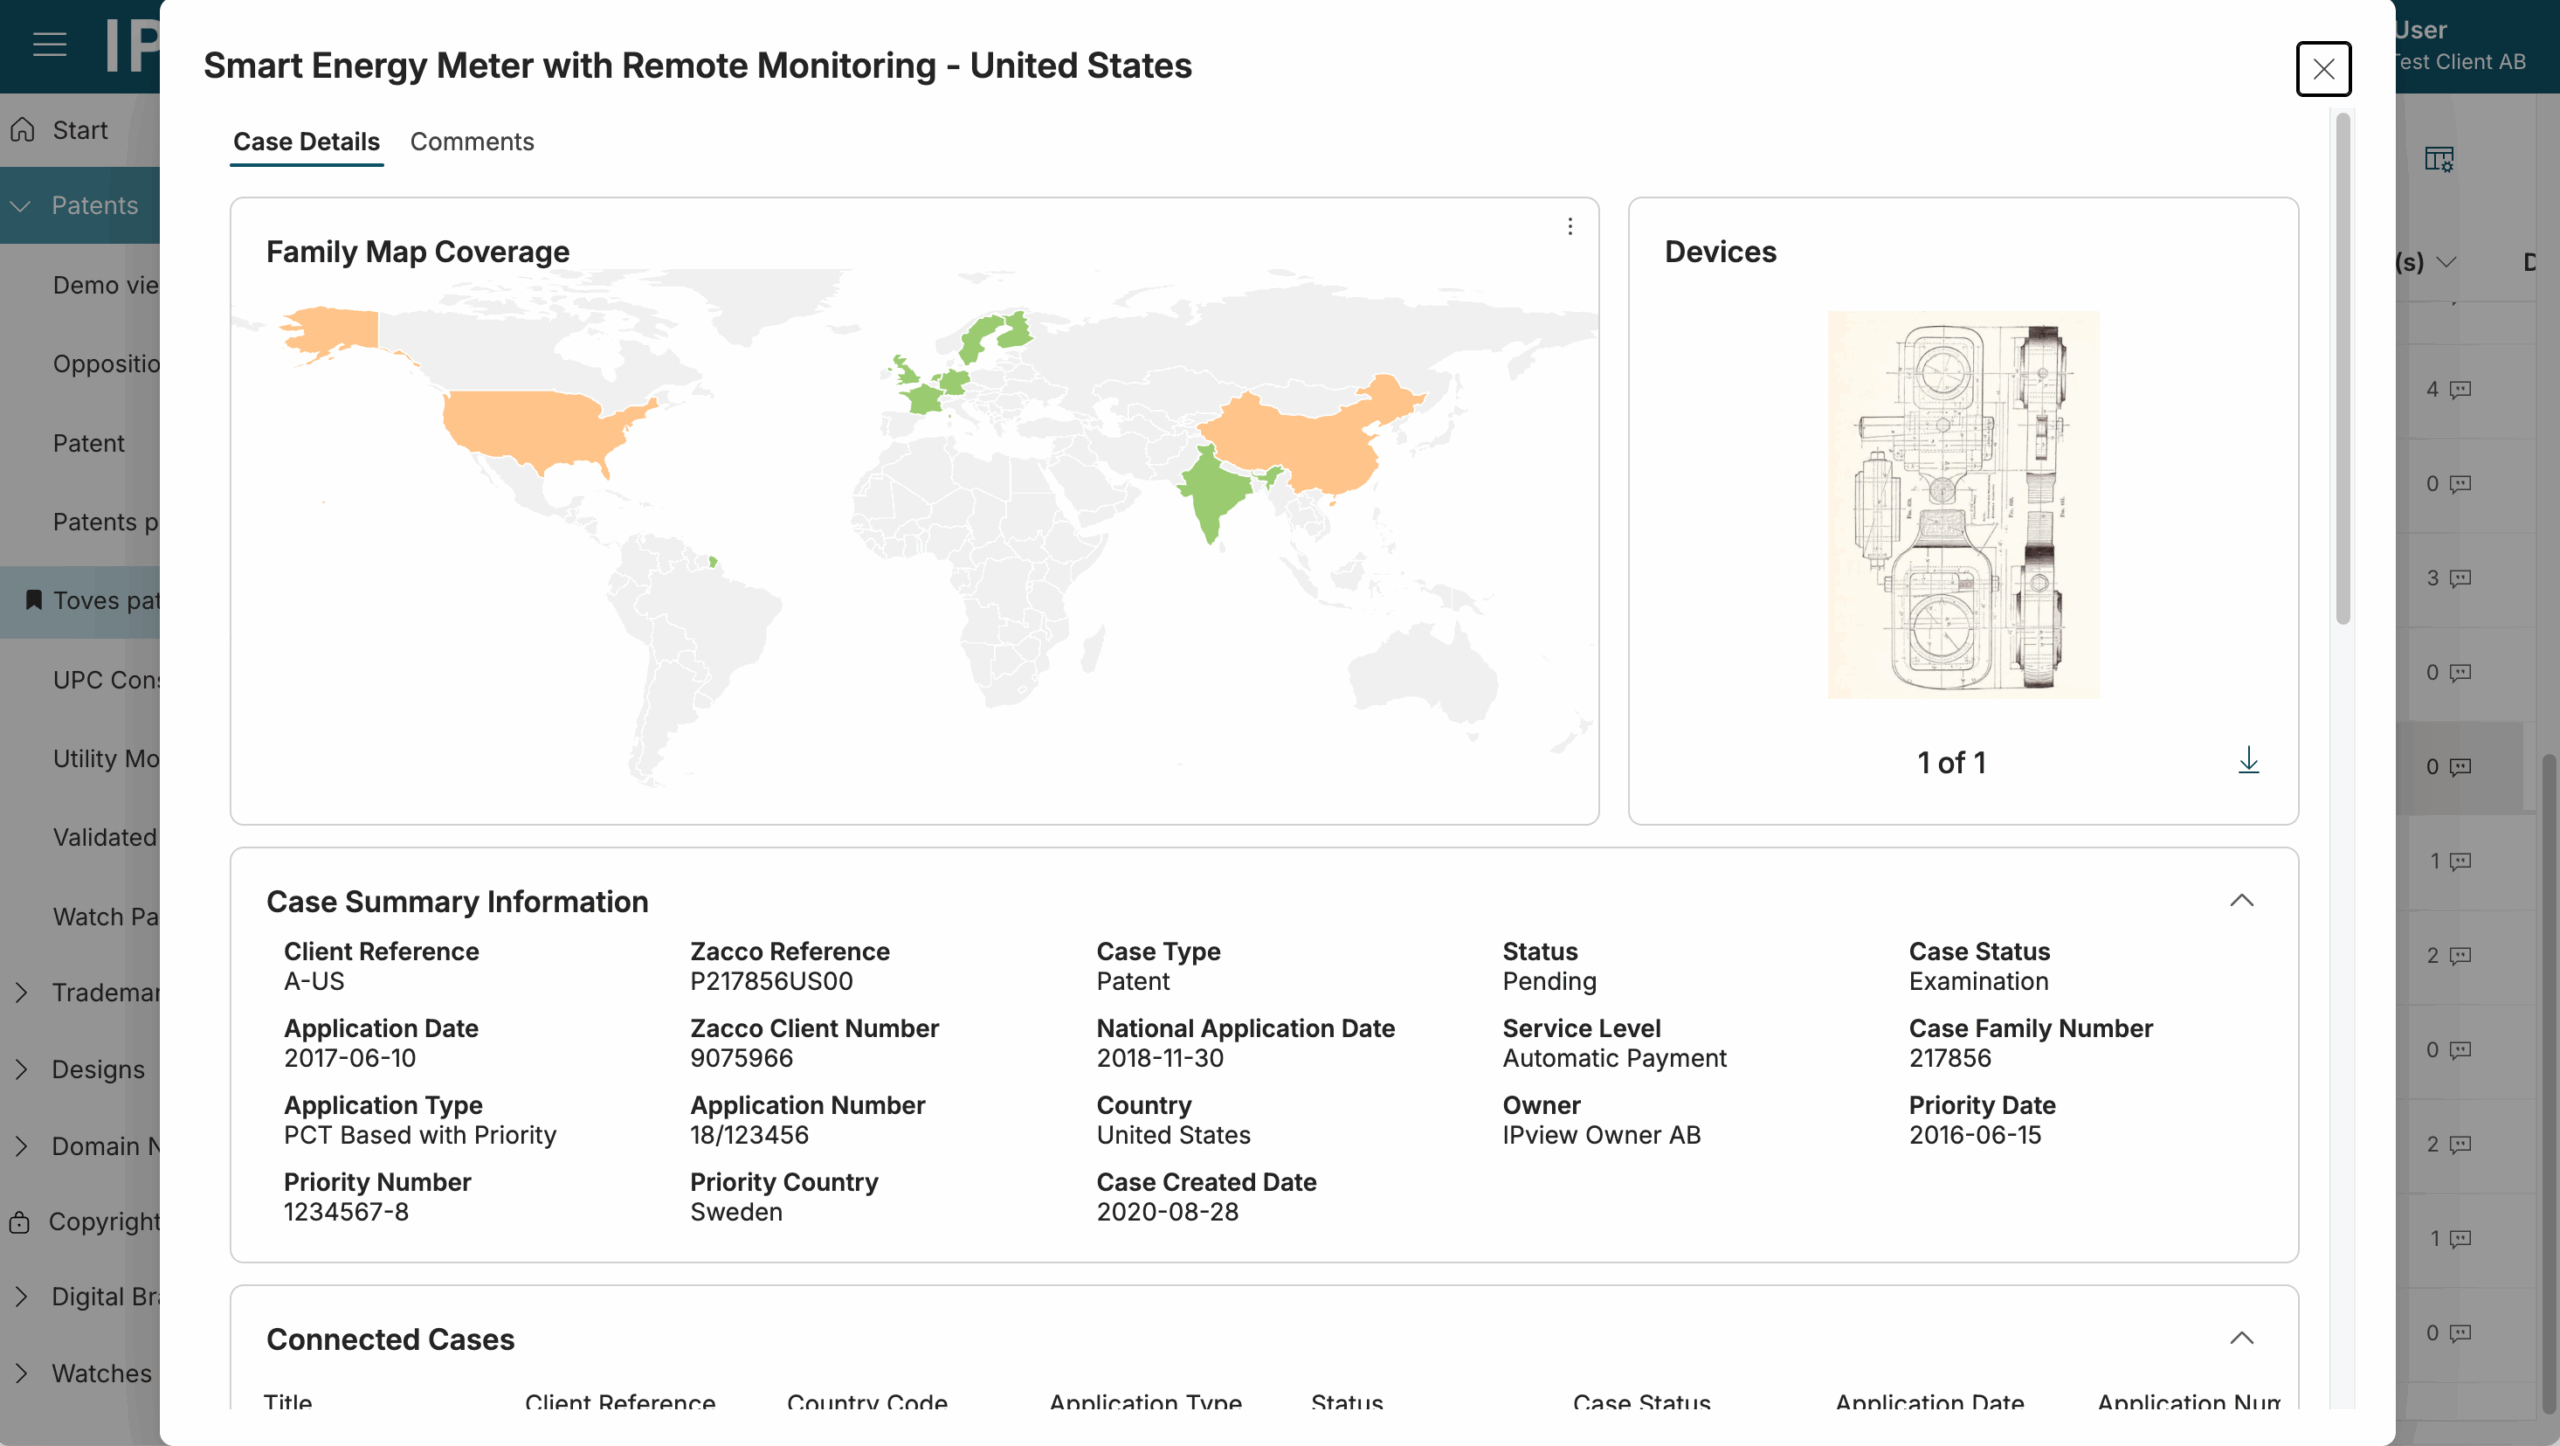Switch to the Comments tab

click(471, 142)
